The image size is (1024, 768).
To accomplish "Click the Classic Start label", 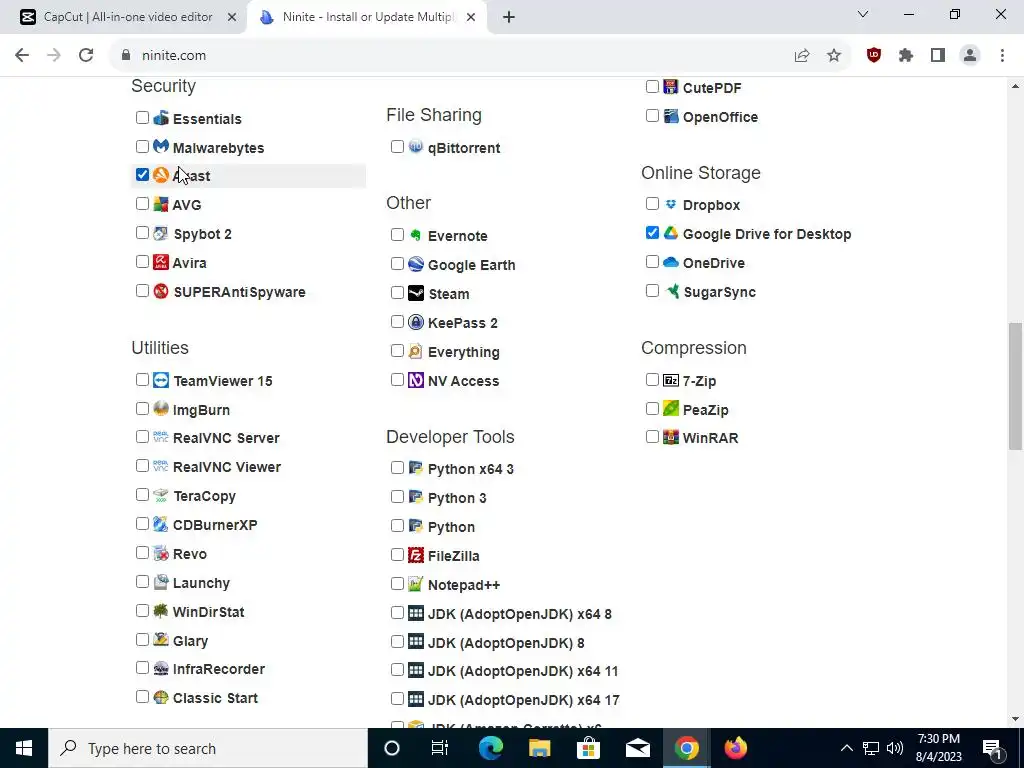I will click(x=216, y=698).
